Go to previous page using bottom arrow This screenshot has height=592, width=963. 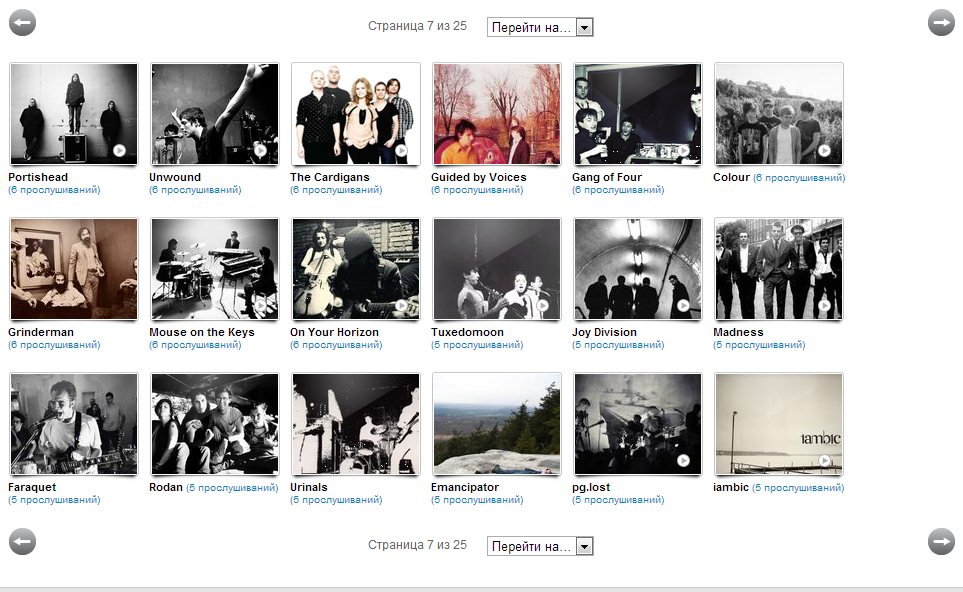(22, 541)
